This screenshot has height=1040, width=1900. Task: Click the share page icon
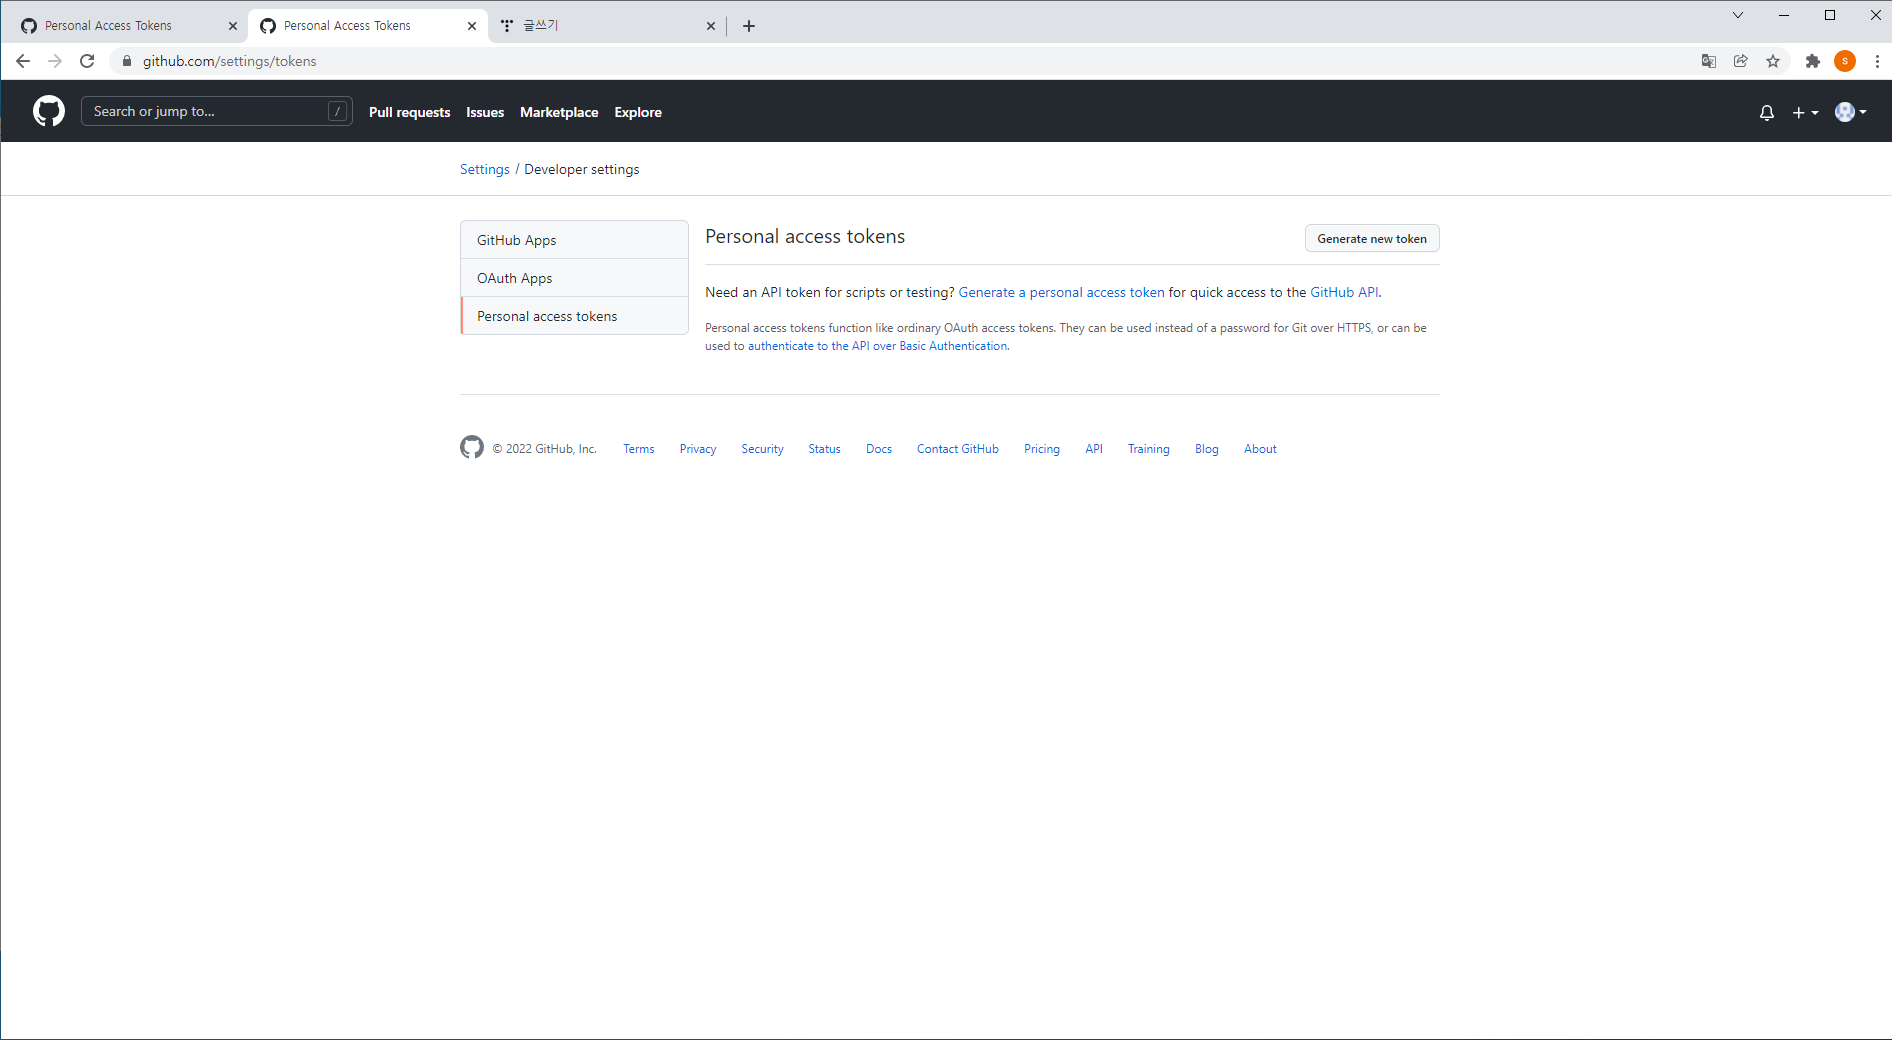(1741, 61)
